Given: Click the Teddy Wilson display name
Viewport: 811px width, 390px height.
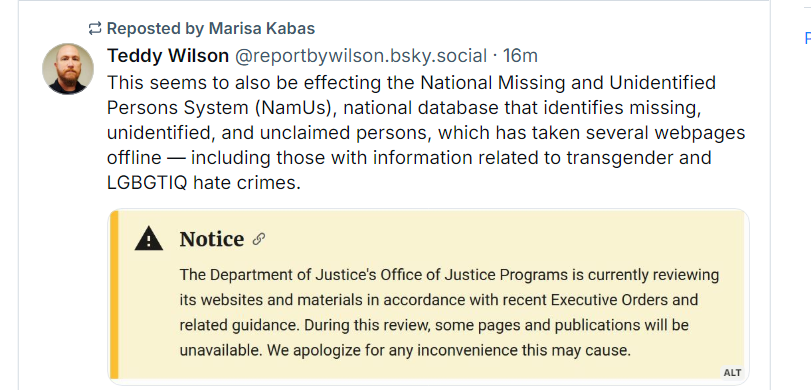Looking at the screenshot, I should click(168, 56).
